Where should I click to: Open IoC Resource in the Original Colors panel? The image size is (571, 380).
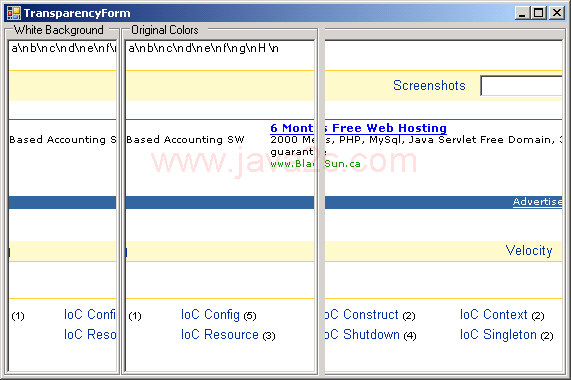click(x=220, y=335)
